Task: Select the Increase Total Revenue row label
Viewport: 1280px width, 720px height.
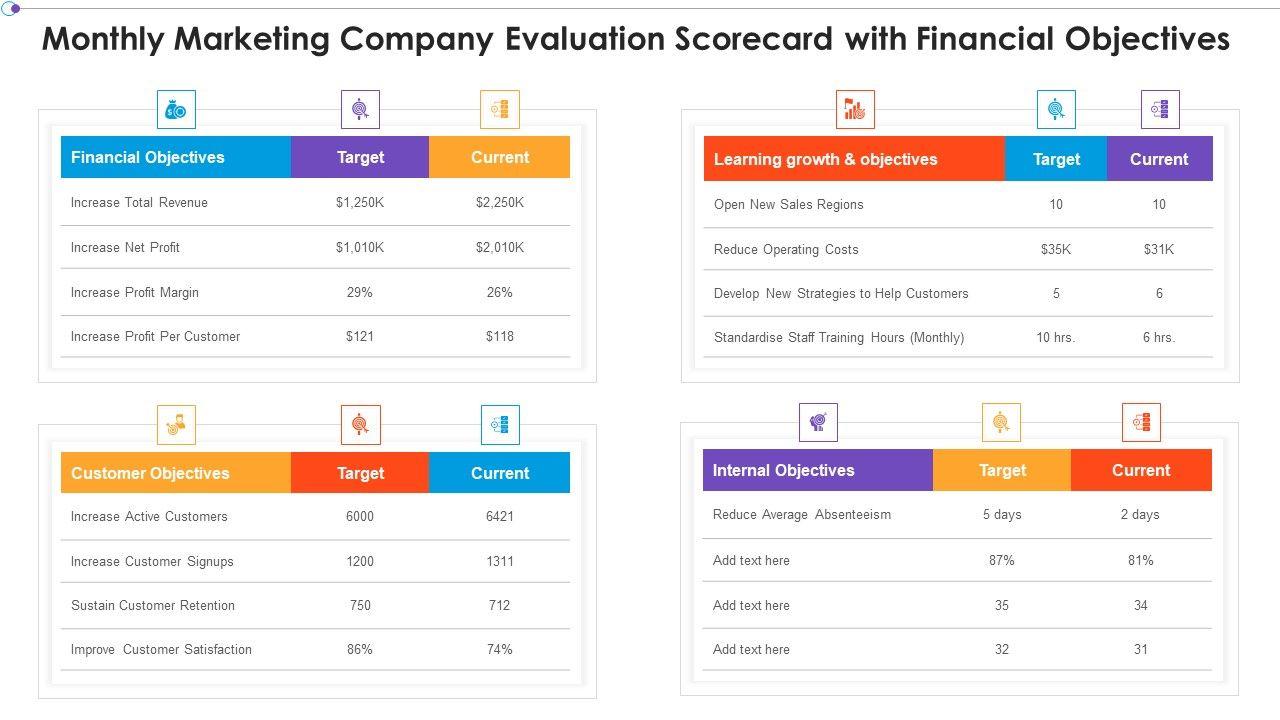Action: tap(139, 203)
